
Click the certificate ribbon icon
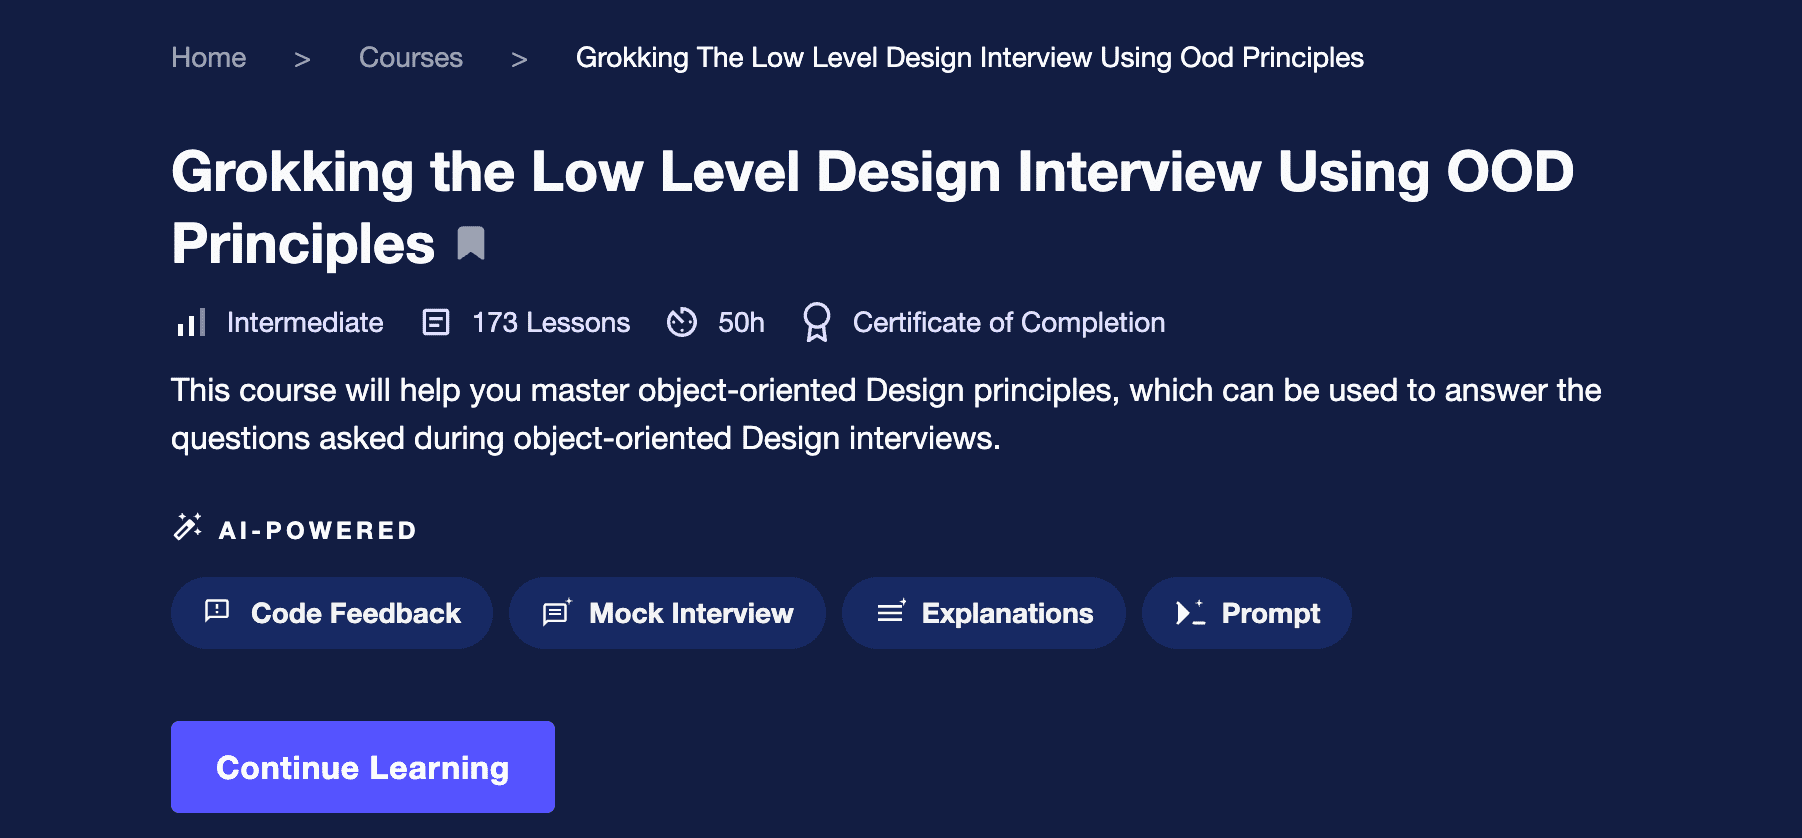816,322
